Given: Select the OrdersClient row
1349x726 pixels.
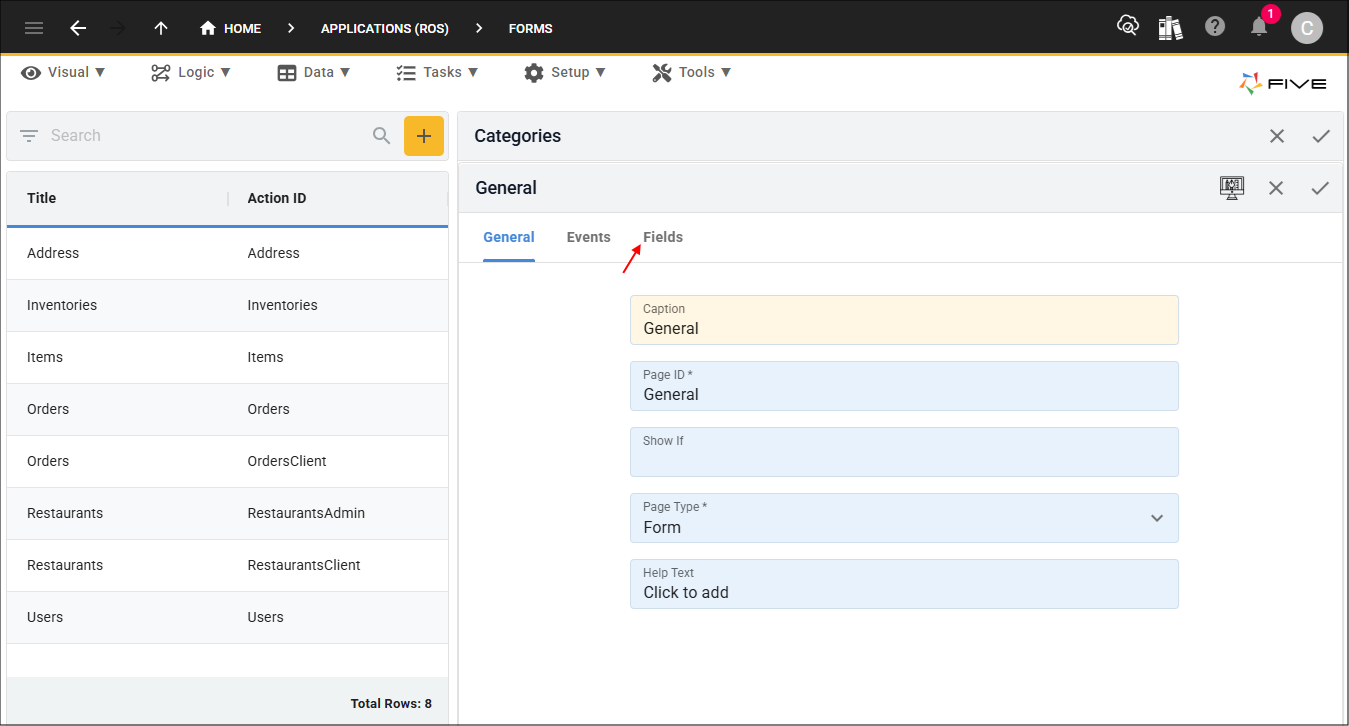Looking at the screenshot, I should click(227, 461).
